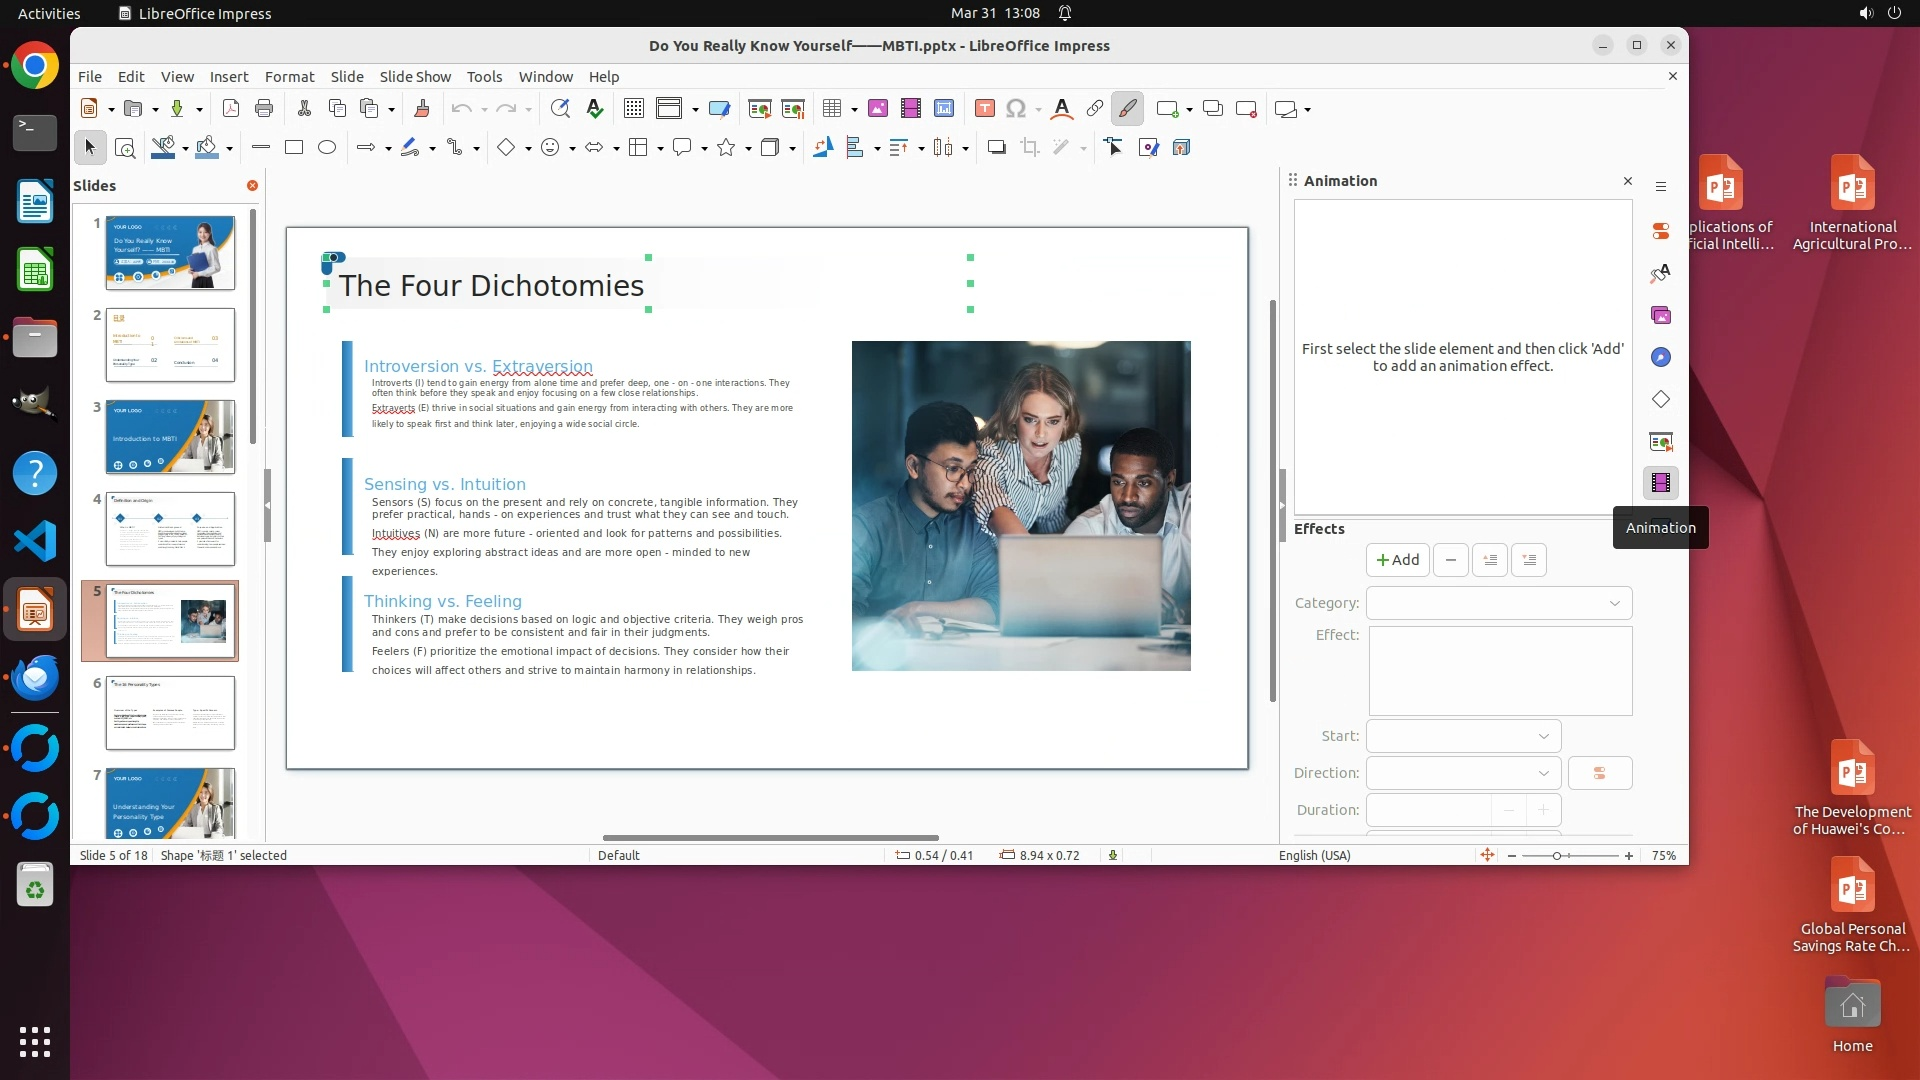Toggle Show Draw Functions button
This screenshot has height=1080, width=1920.
[1127, 109]
